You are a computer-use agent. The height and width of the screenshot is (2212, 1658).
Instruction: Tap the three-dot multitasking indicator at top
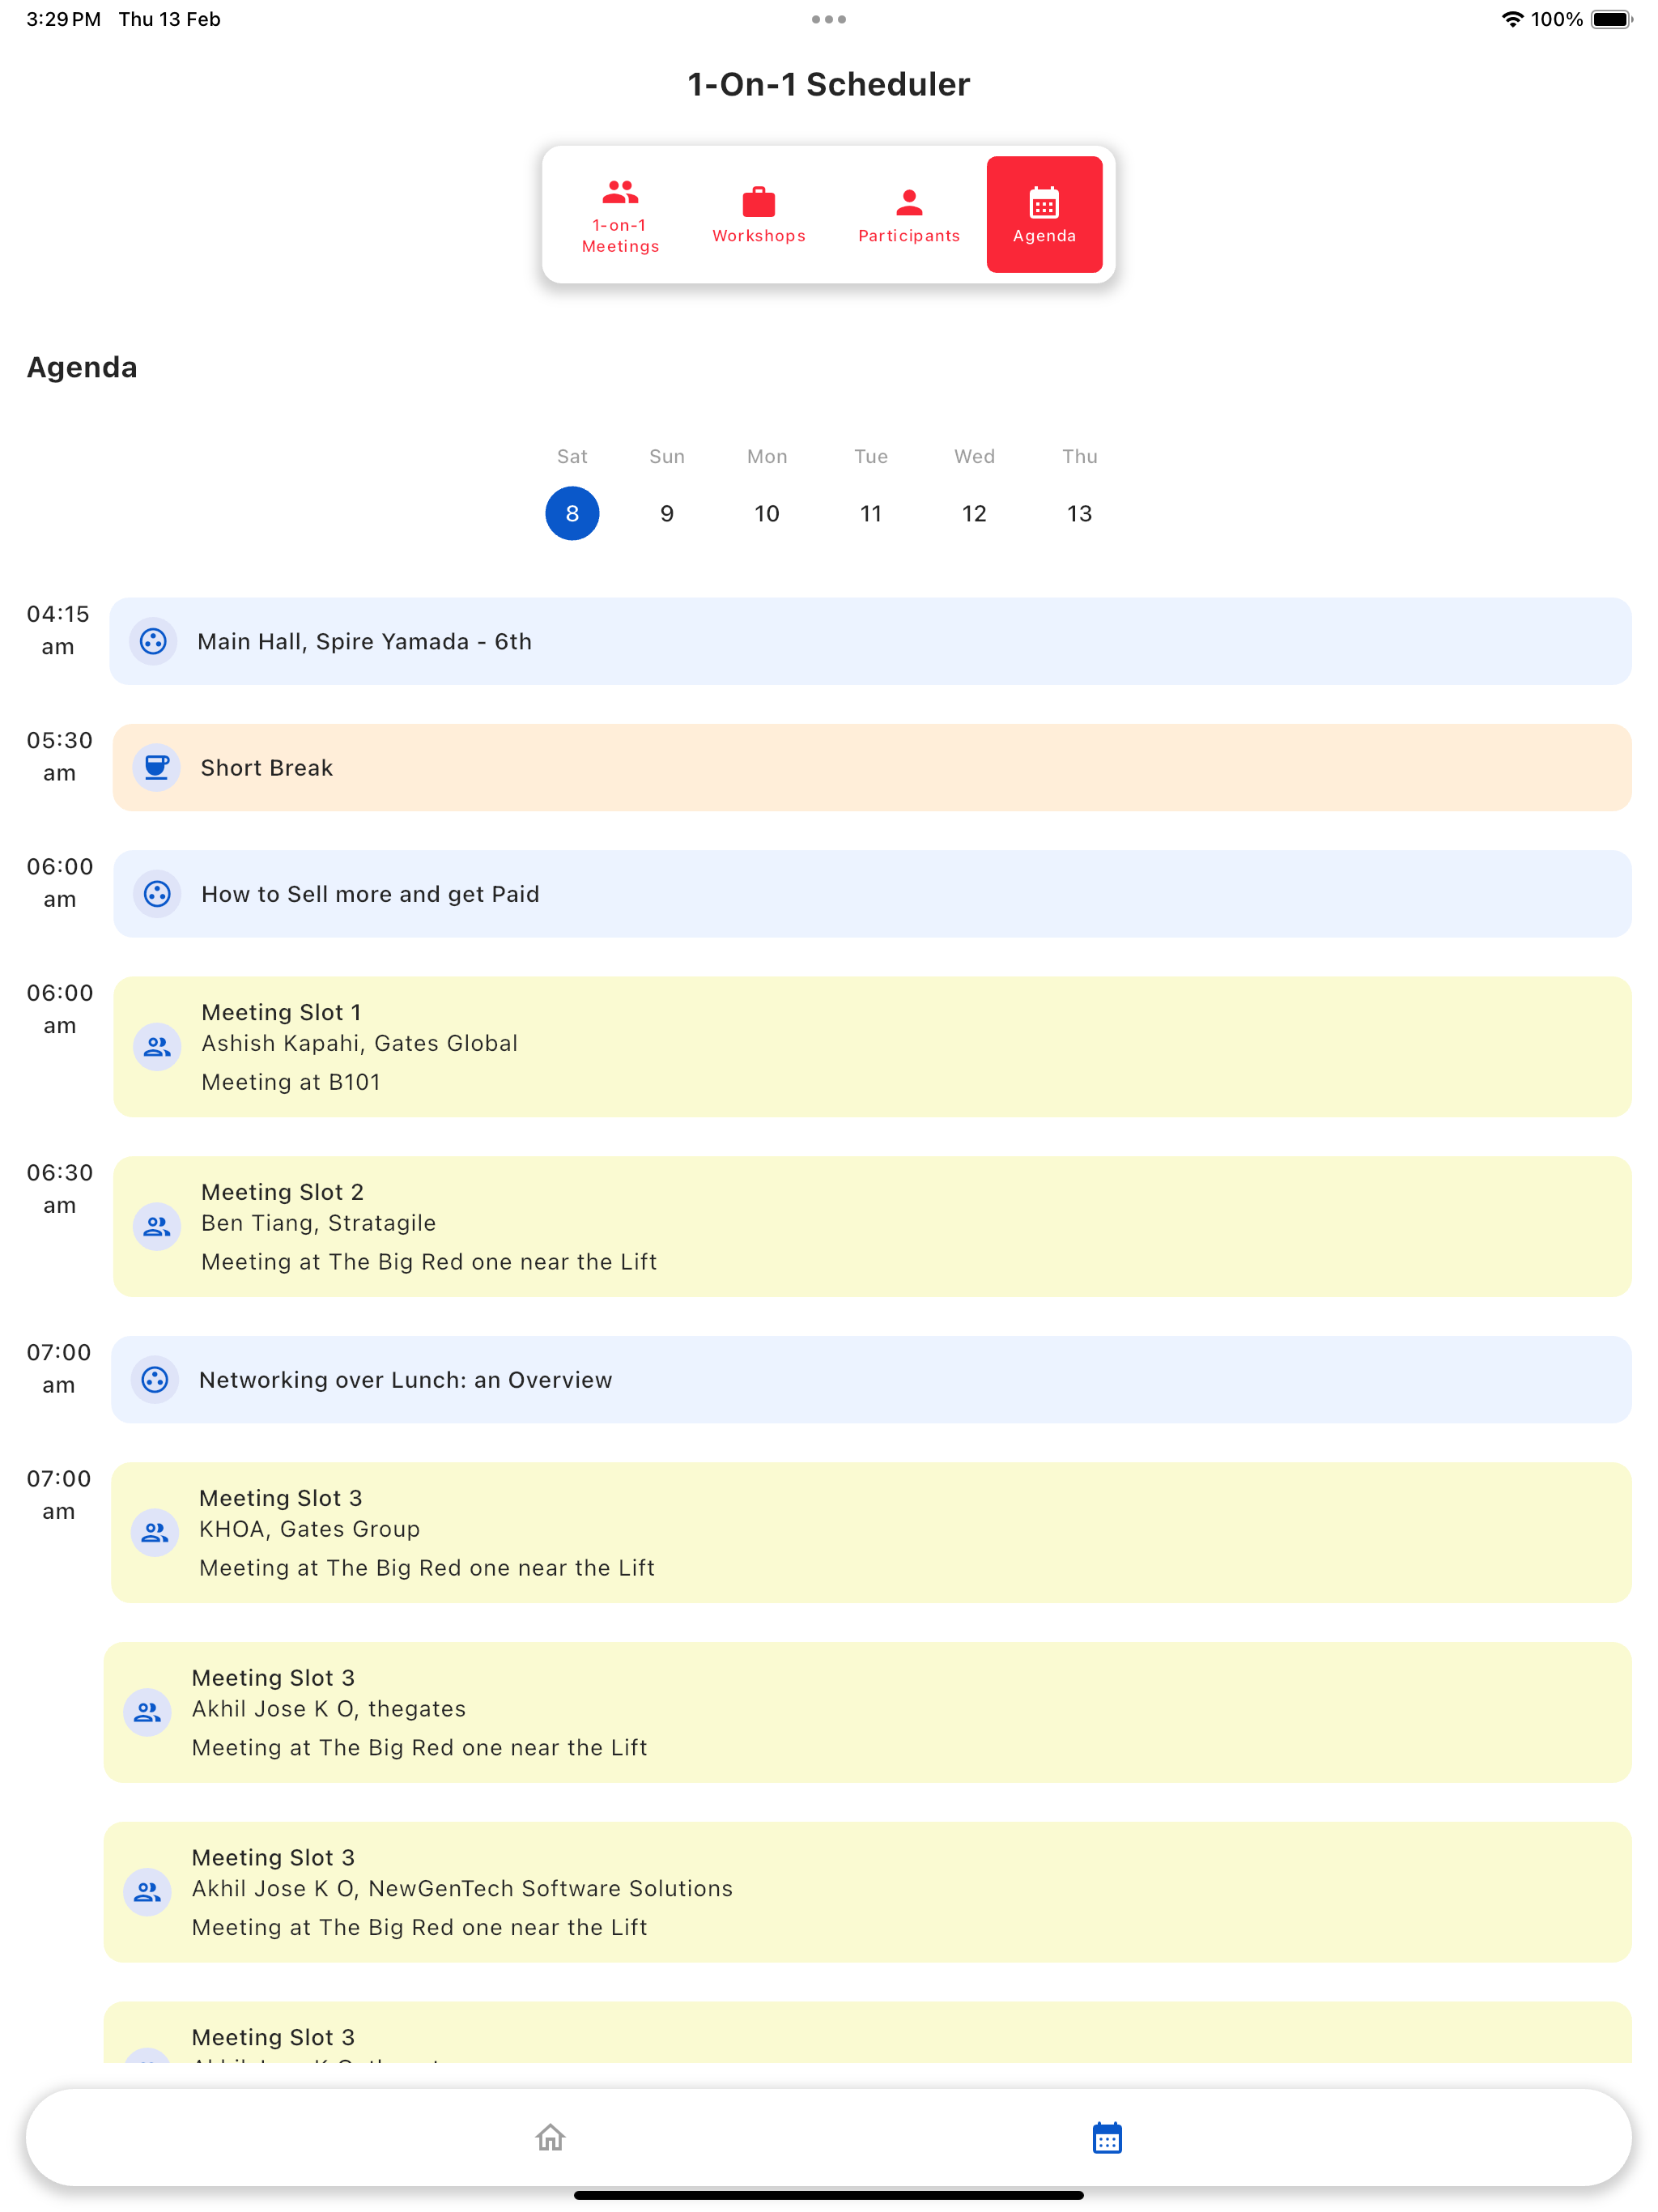point(829,19)
